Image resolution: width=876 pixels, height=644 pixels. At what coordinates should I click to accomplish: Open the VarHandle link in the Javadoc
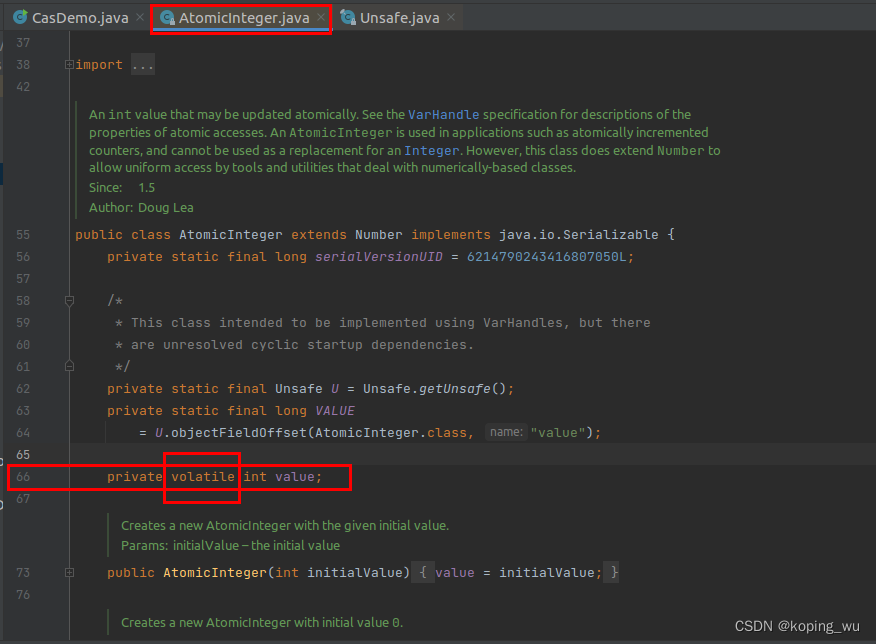click(444, 115)
